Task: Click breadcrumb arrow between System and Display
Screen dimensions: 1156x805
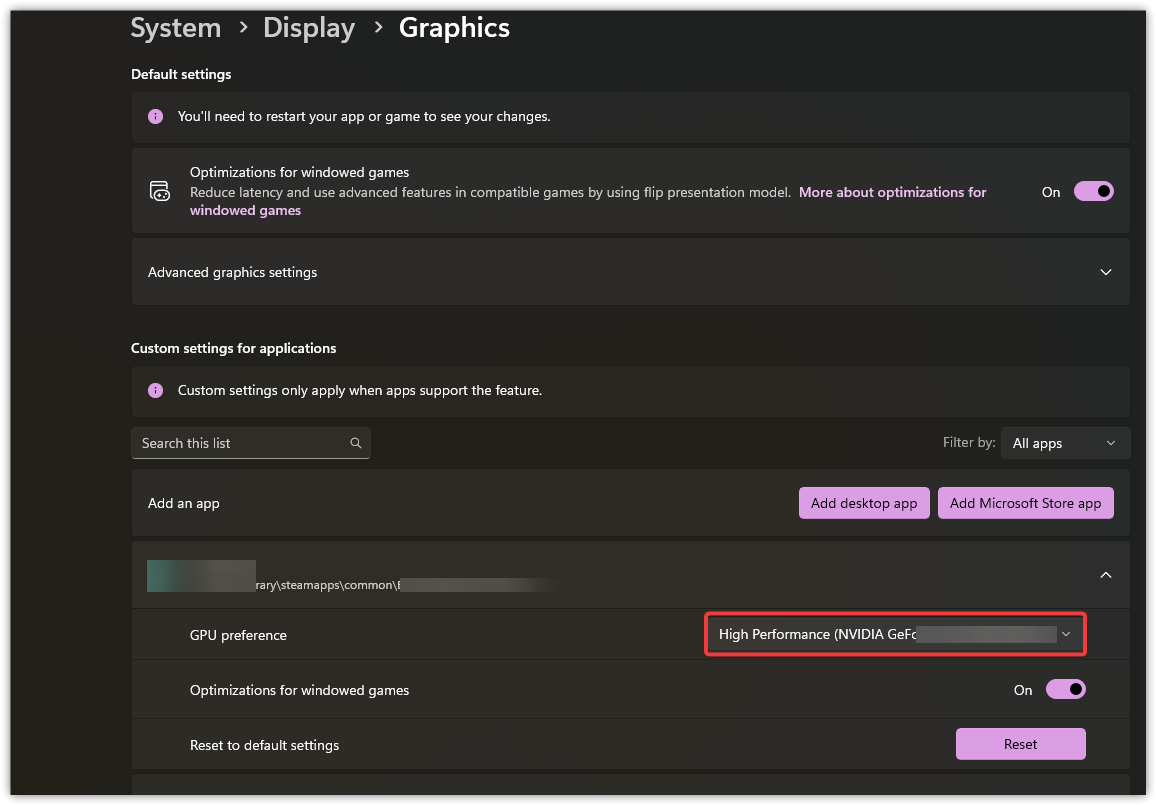Action: point(243,28)
